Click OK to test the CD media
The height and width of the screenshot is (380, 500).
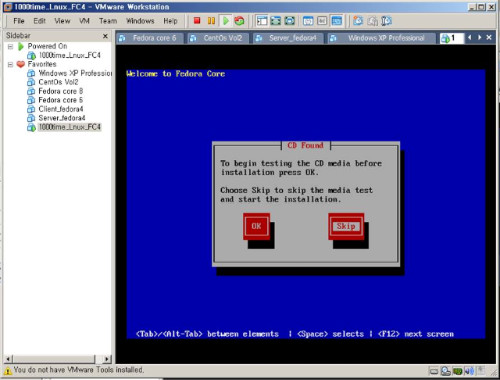point(256,226)
